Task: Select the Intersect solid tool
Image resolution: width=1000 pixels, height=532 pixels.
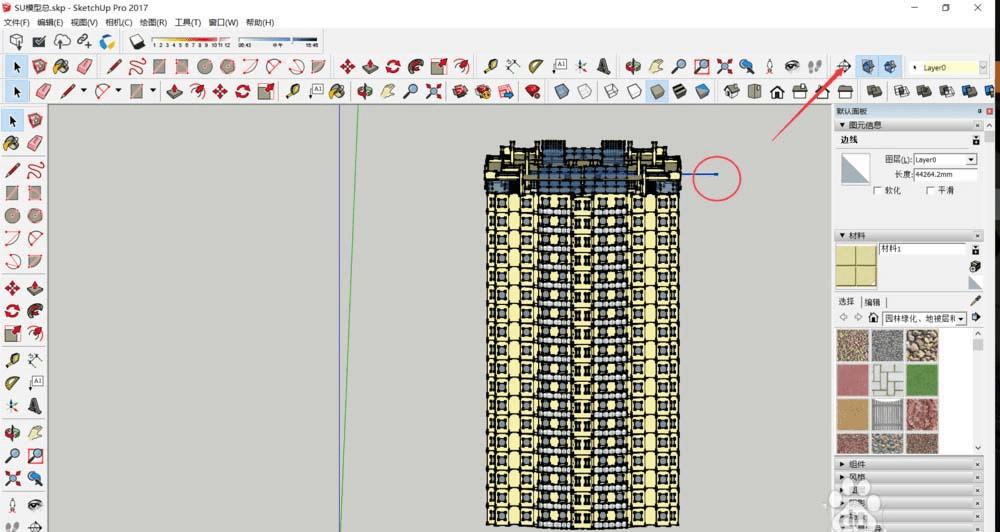Action: click(x=901, y=92)
